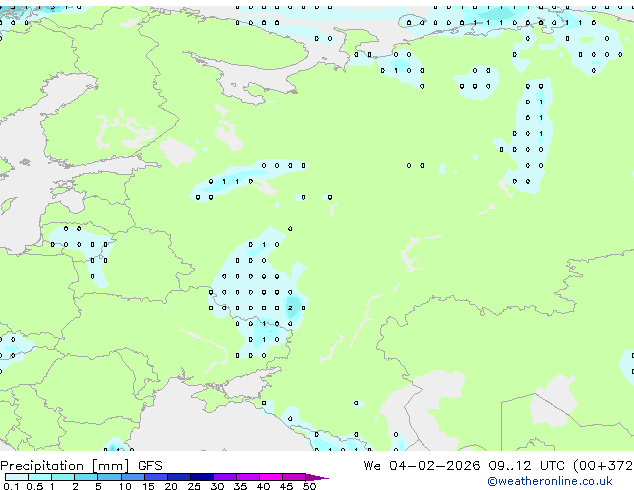Click the legend label '0.5'

click(x=35, y=486)
